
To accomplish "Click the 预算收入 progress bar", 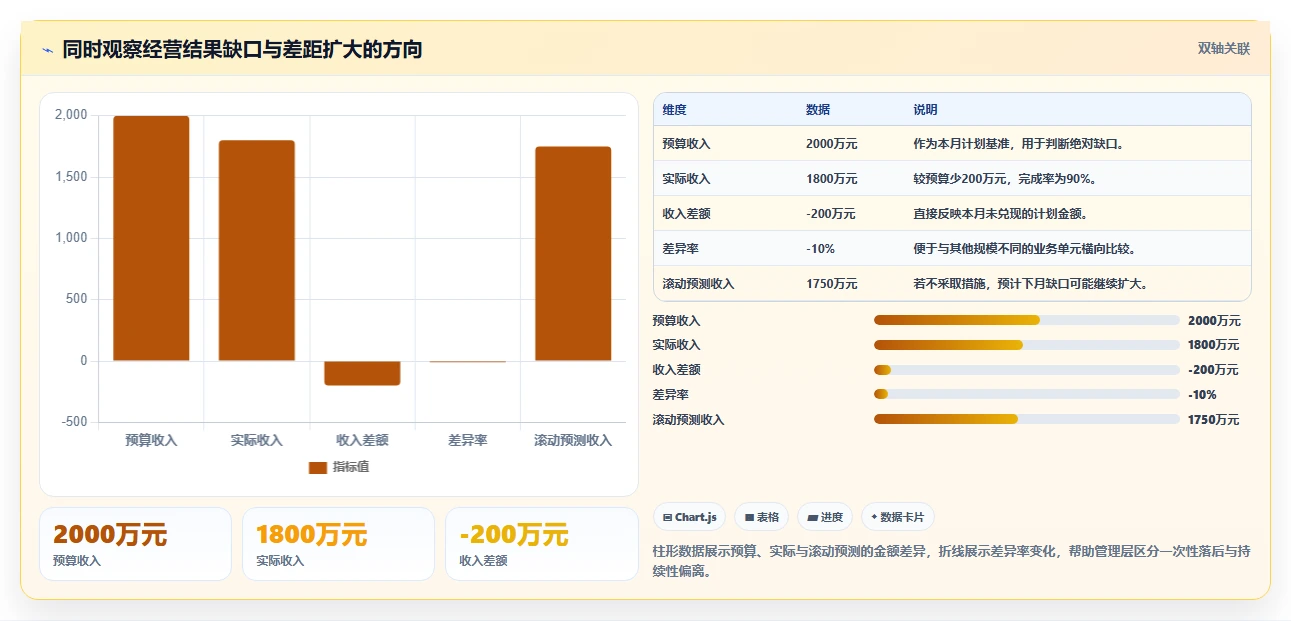I will [1027, 320].
